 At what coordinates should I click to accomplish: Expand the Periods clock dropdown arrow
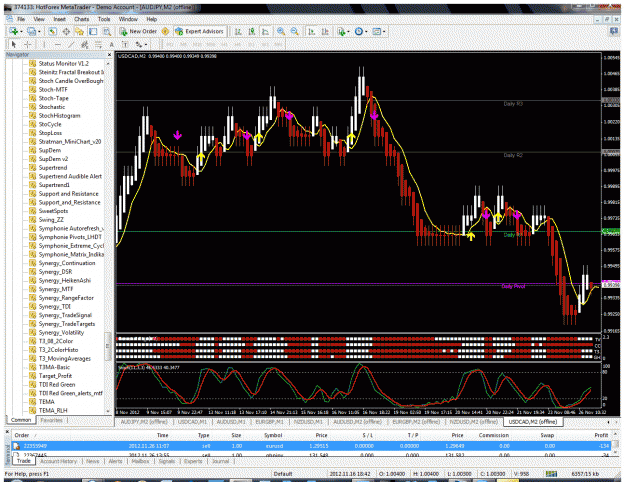(x=366, y=32)
